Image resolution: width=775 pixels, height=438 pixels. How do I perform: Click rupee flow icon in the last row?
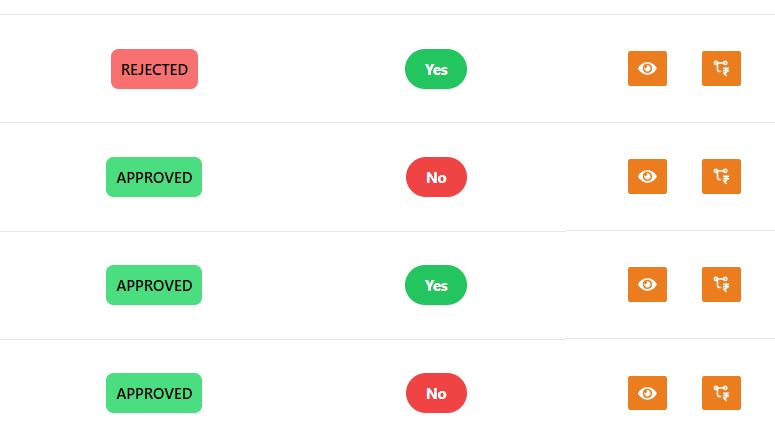click(721, 393)
